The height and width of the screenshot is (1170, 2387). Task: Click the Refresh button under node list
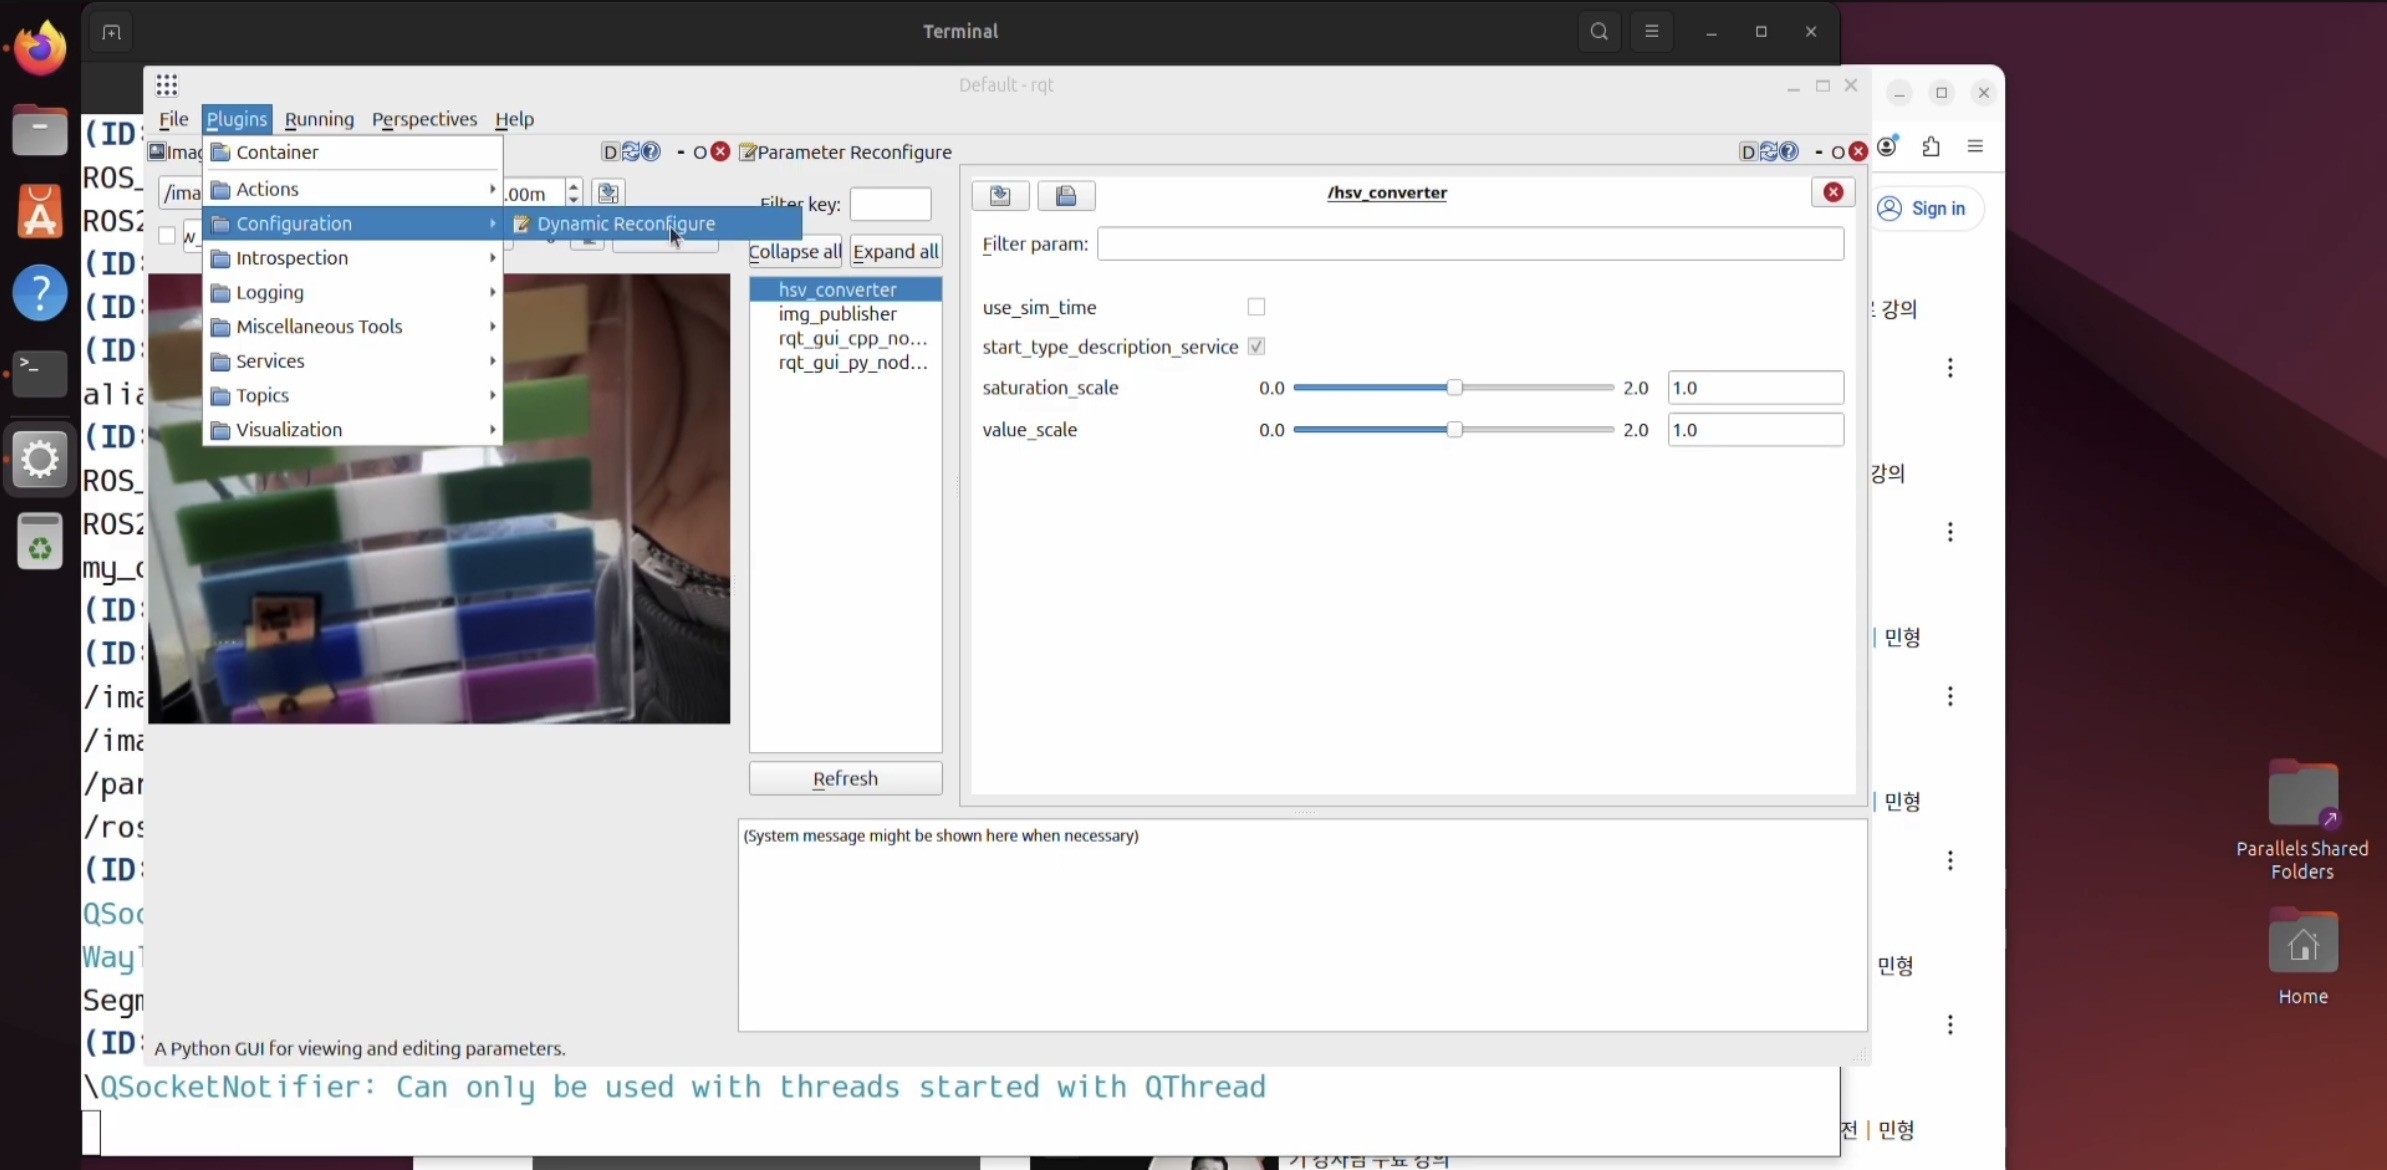[845, 778]
